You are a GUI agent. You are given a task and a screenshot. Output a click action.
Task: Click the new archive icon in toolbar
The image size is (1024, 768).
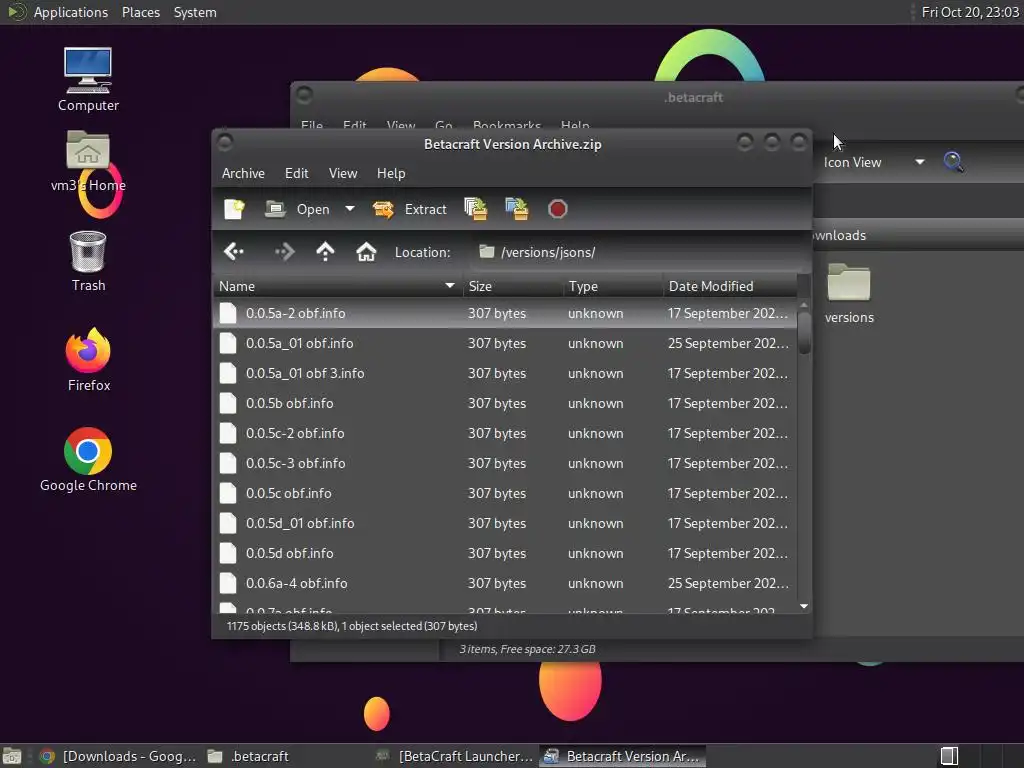point(234,209)
